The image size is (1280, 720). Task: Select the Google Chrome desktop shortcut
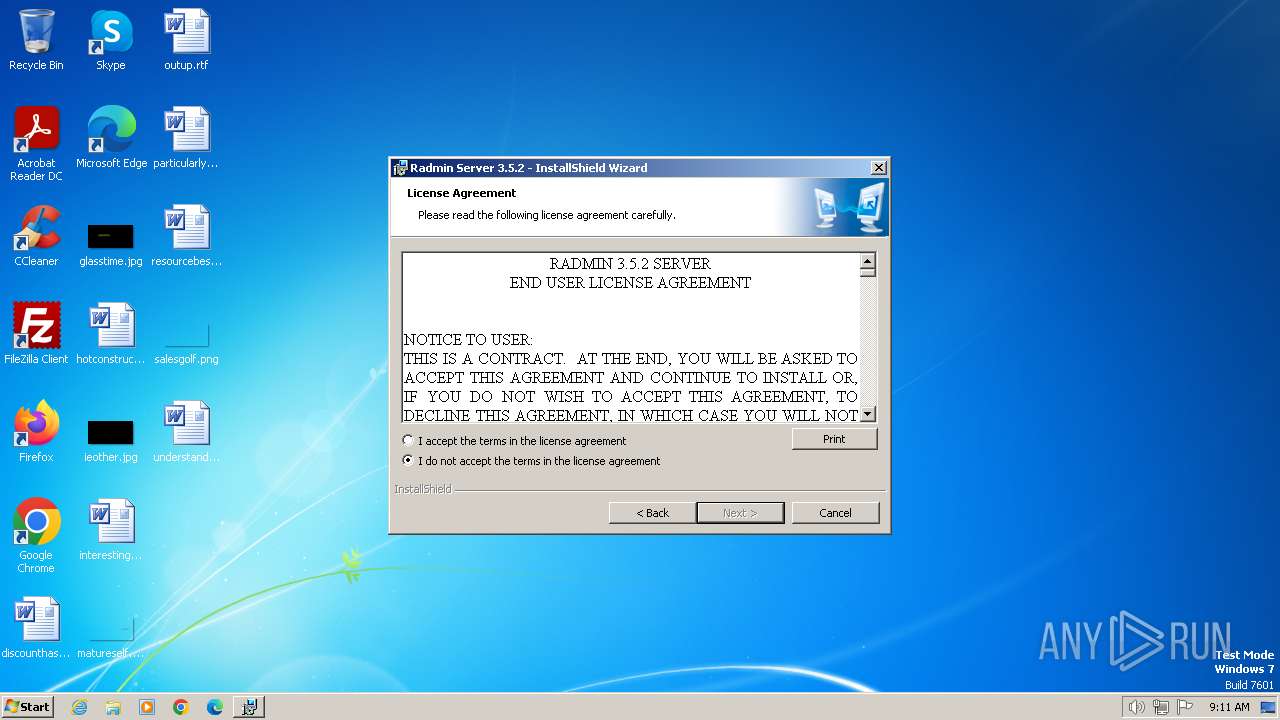click(36, 536)
